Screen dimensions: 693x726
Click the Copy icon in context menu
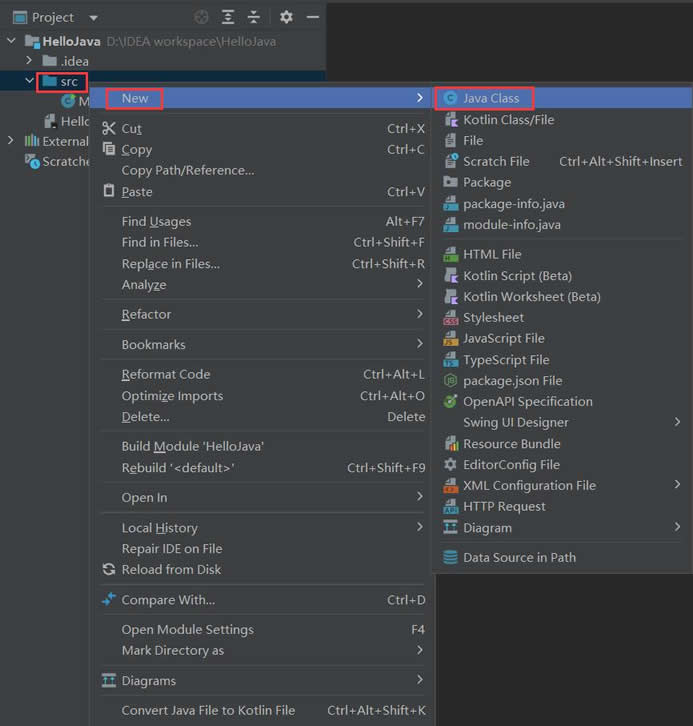[x=109, y=149]
